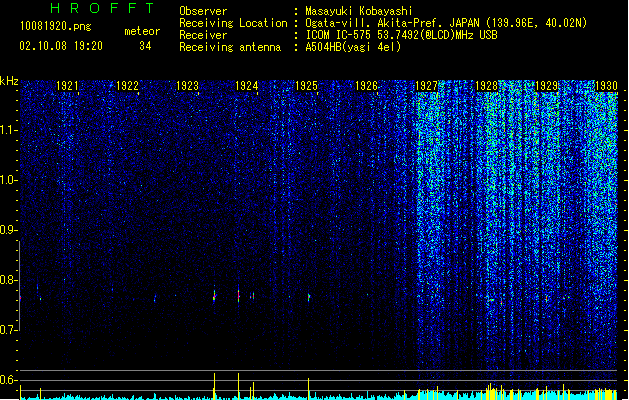
Task: Click the 0.9 kHz axis label
Action: point(8,230)
